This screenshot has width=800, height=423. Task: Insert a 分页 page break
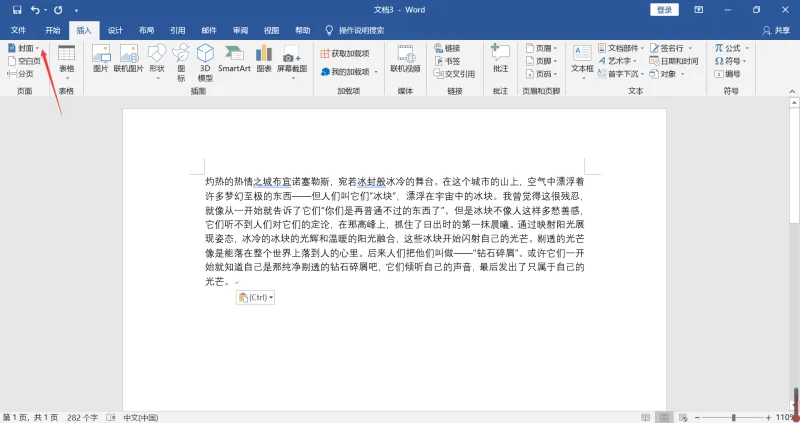tap(21, 73)
